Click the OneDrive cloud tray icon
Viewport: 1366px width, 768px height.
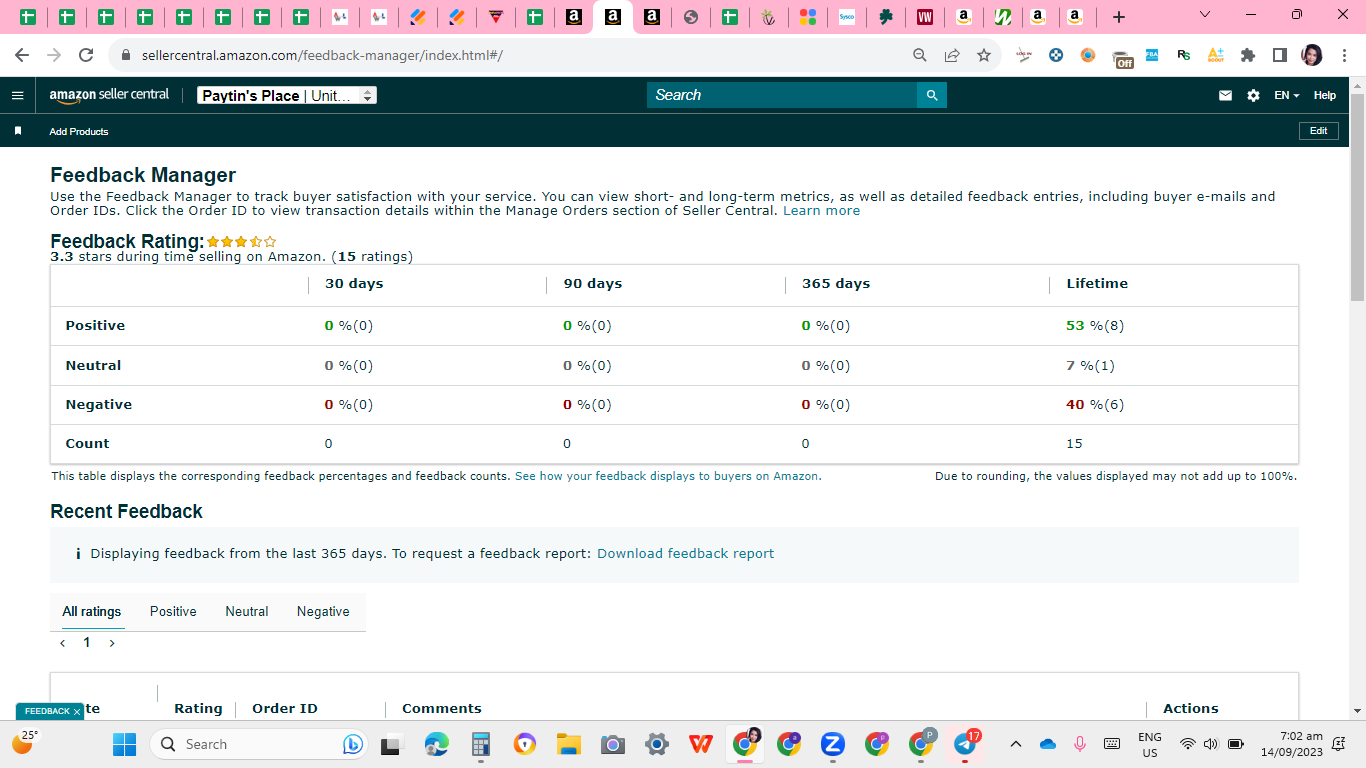(1048, 744)
